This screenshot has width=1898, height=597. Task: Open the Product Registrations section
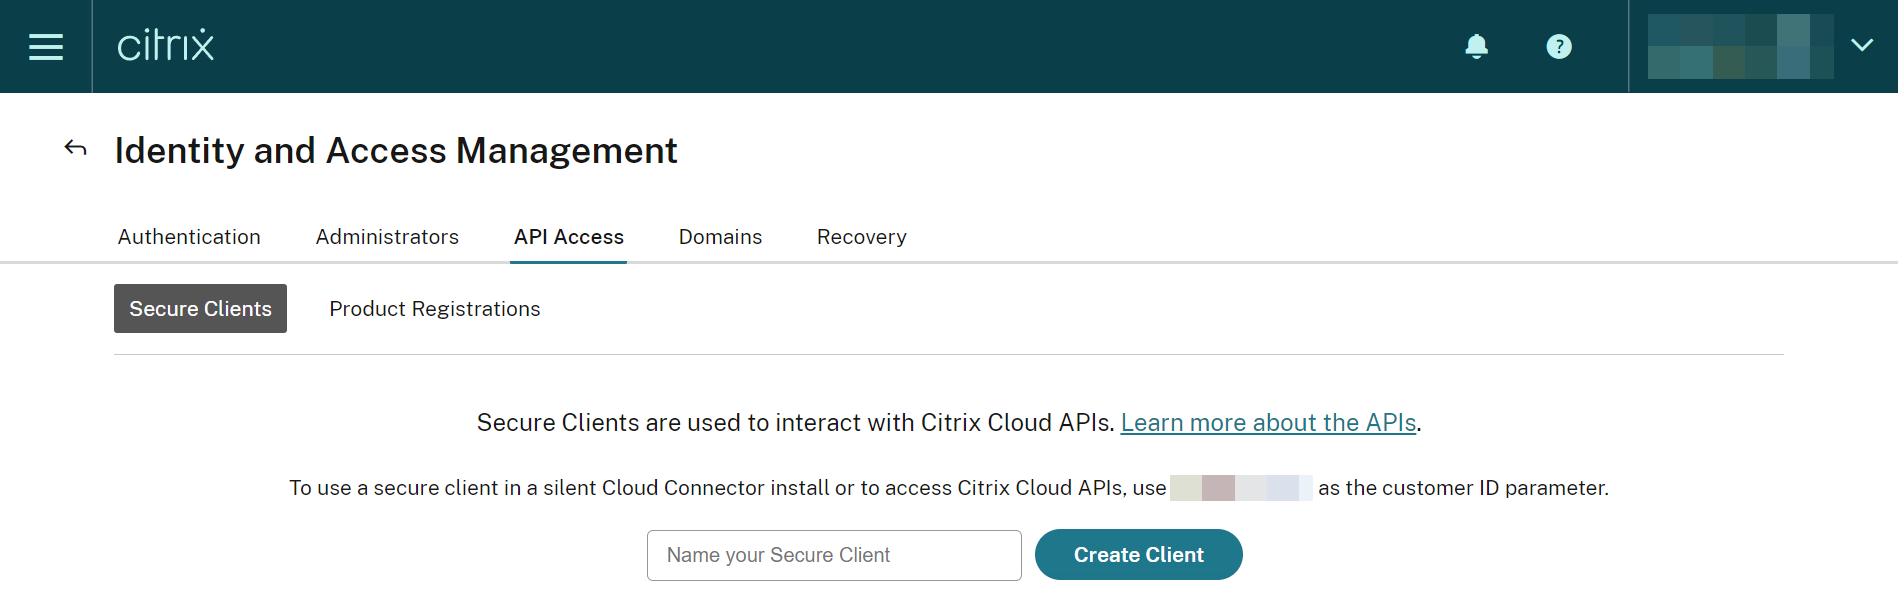435,309
